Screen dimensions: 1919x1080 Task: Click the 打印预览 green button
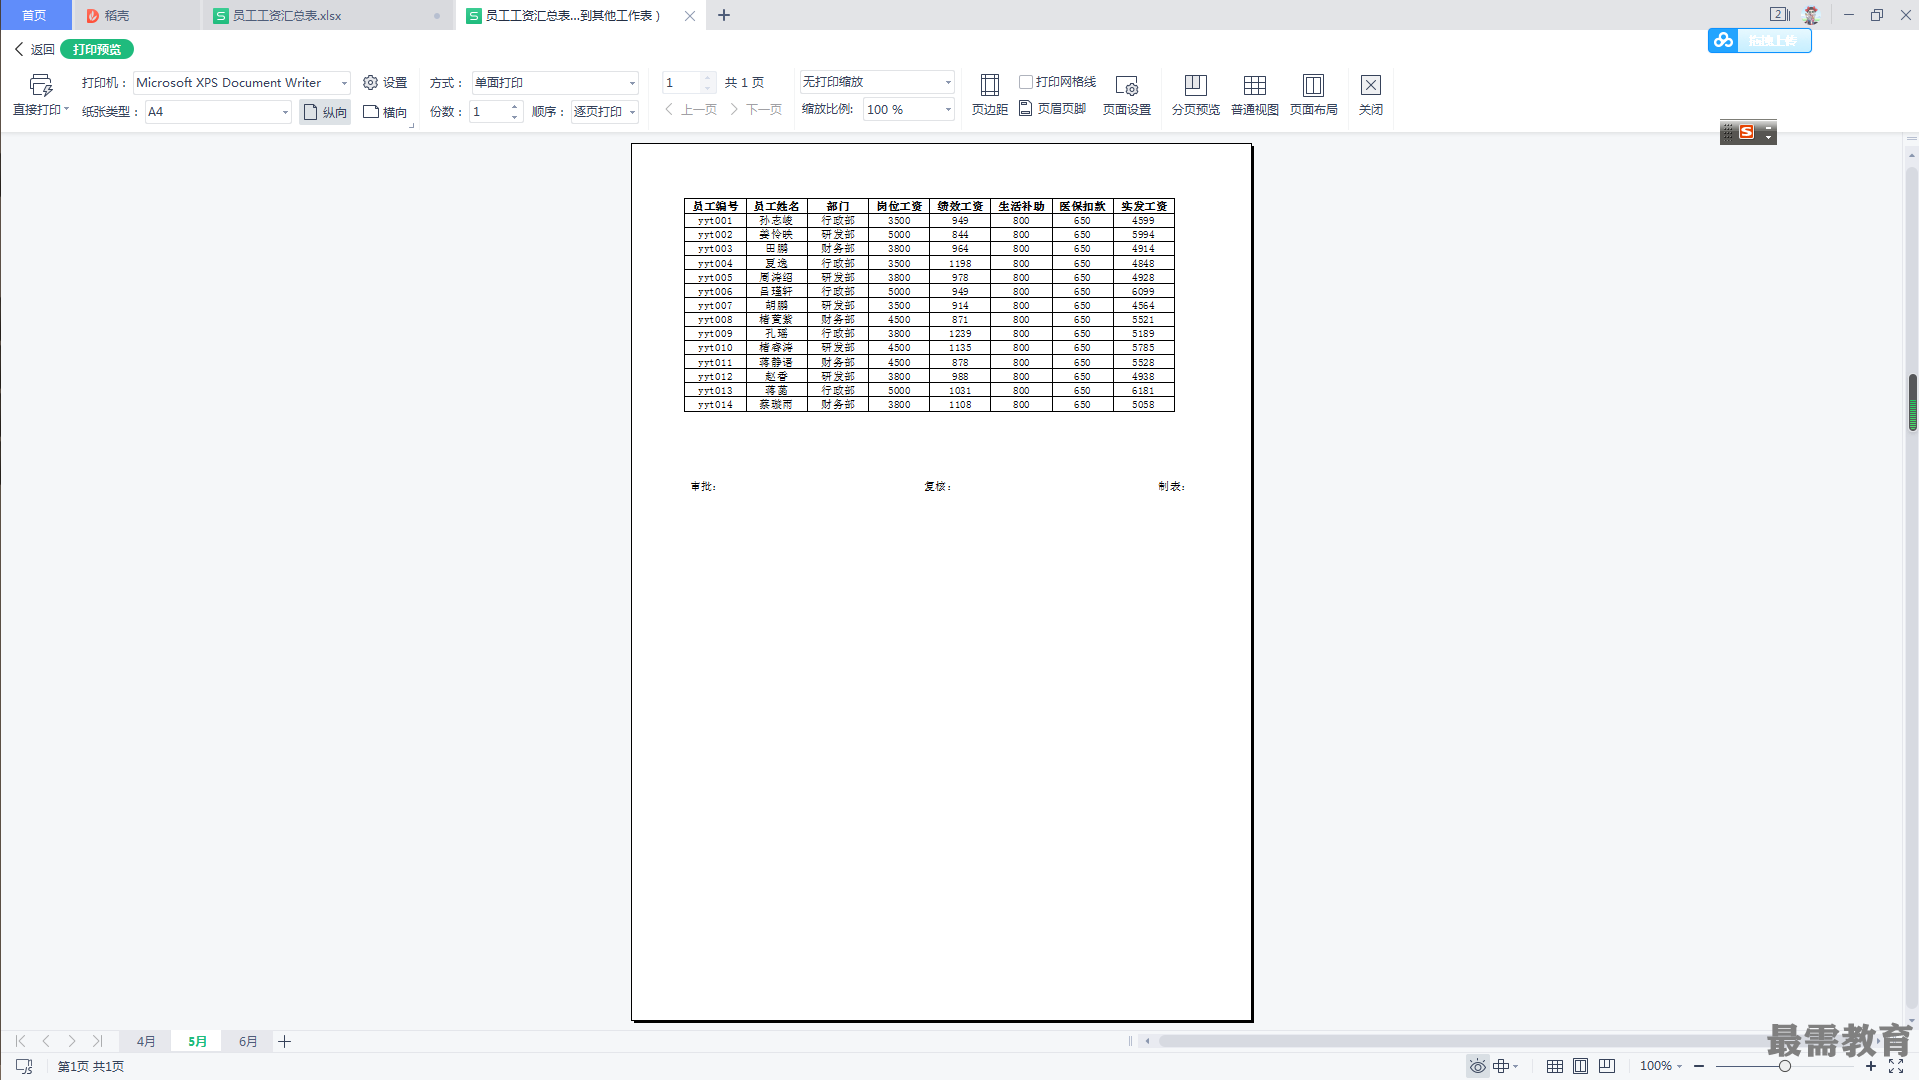click(x=97, y=49)
